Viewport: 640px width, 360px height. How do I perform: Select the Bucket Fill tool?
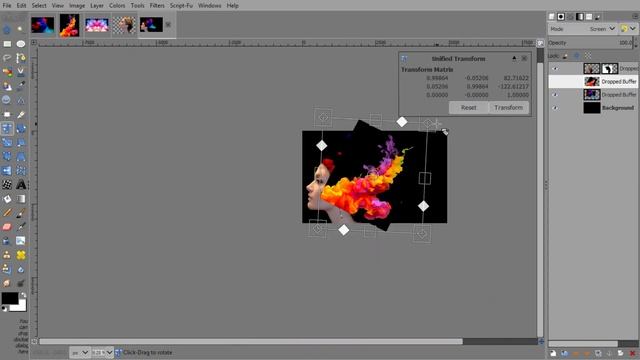click(x=7, y=199)
